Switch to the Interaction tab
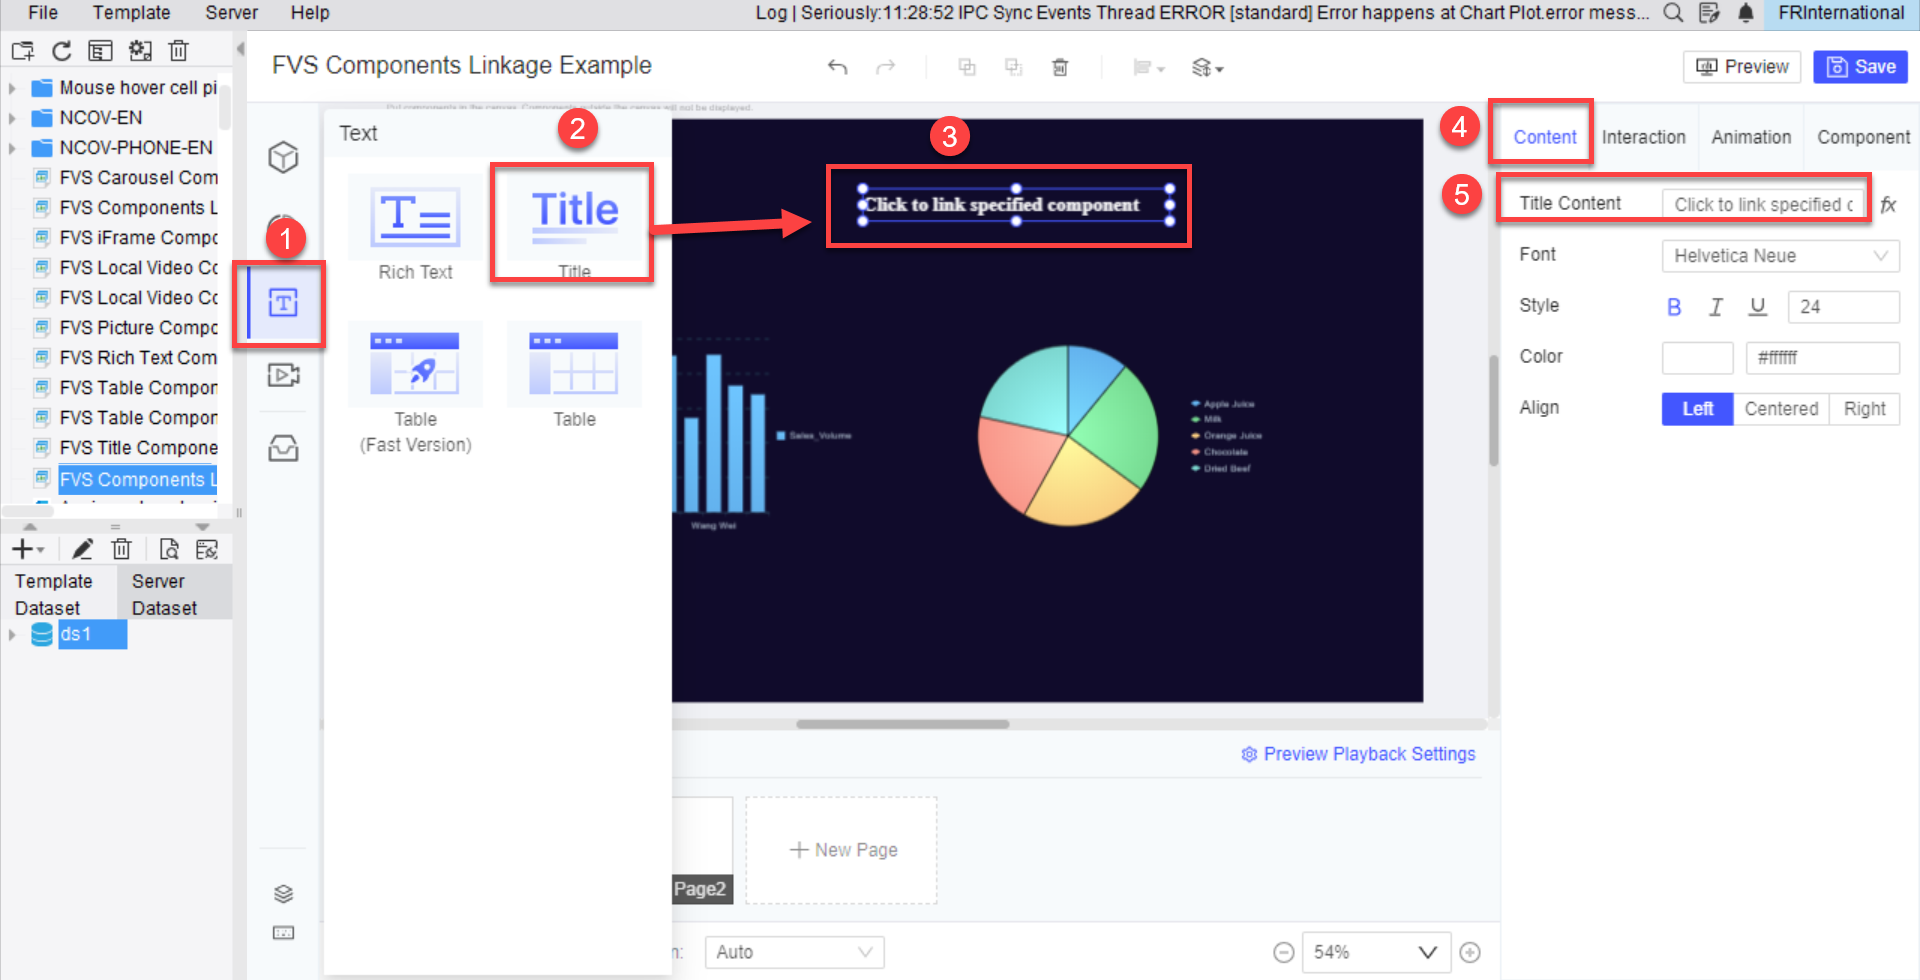The width and height of the screenshot is (1920, 980). coord(1644,136)
